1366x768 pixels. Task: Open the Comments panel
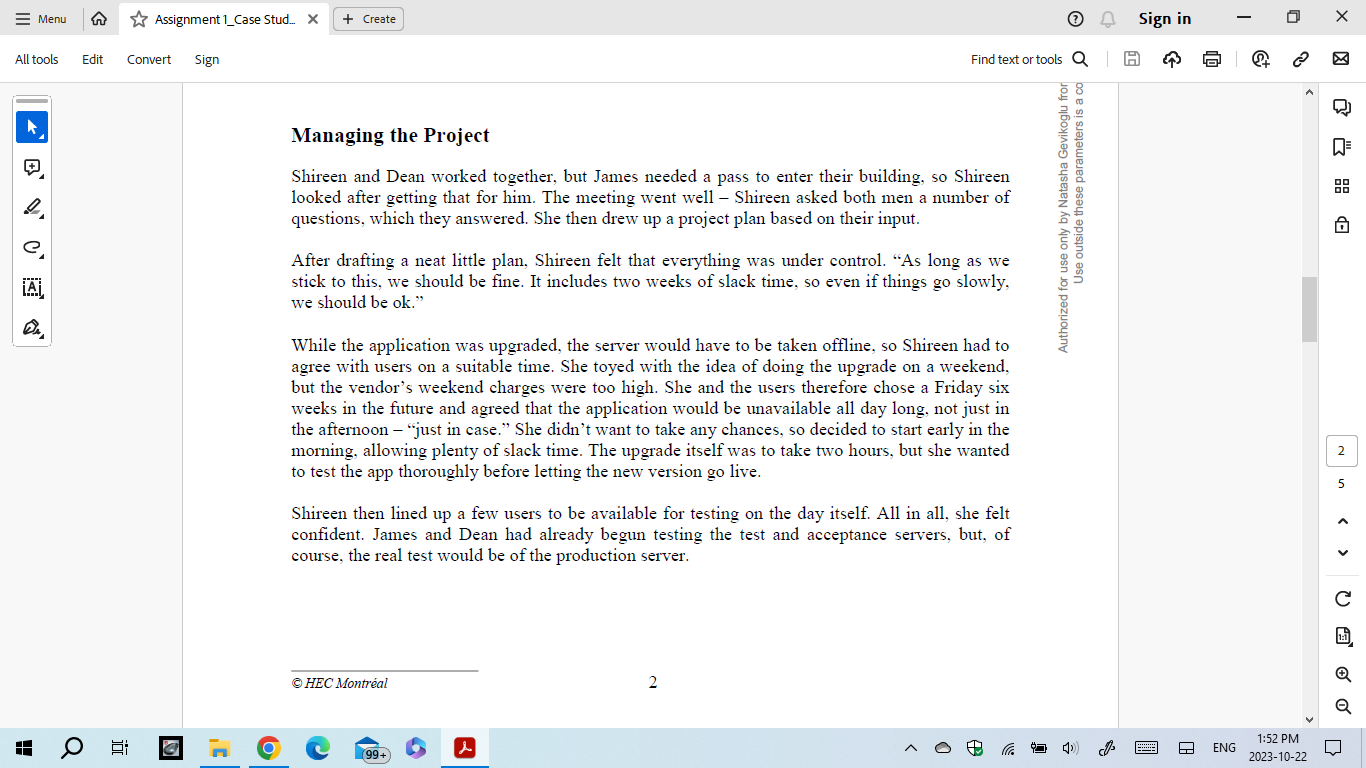tap(1341, 107)
